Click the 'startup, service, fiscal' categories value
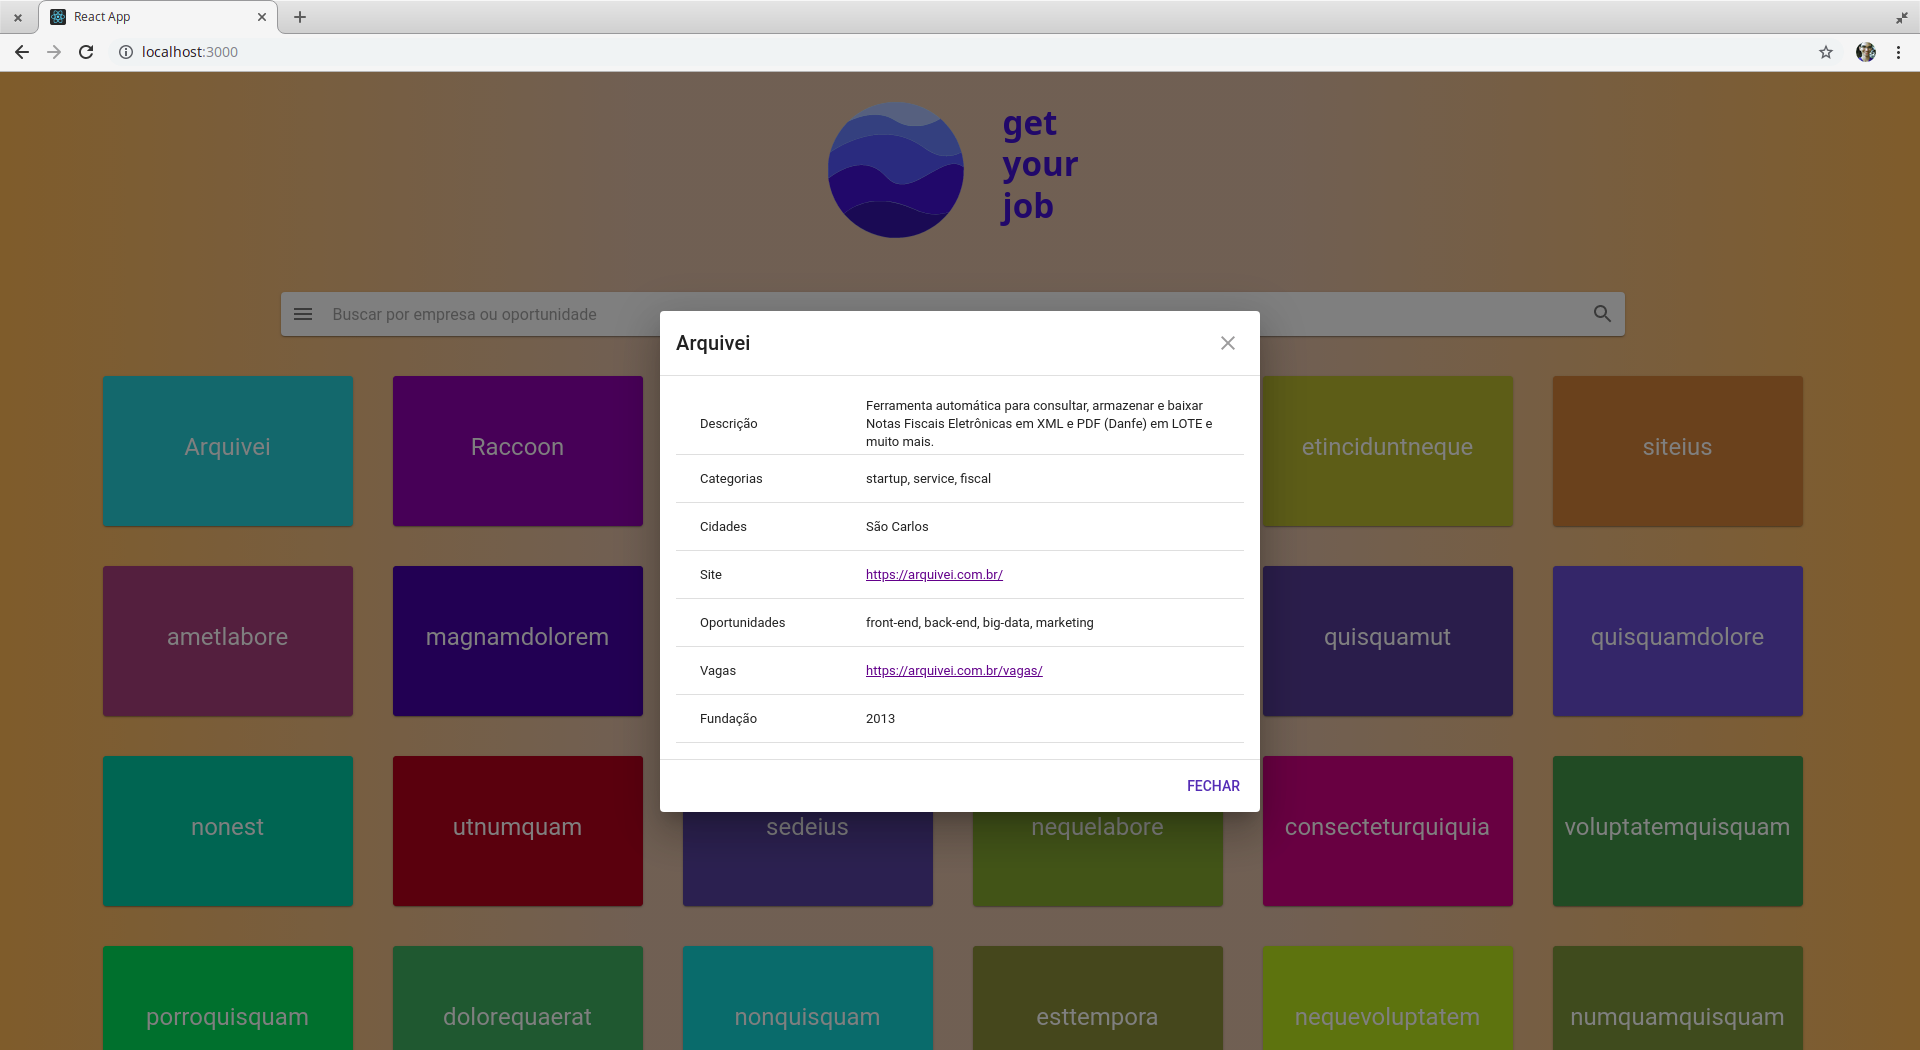The height and width of the screenshot is (1050, 1920). point(928,479)
